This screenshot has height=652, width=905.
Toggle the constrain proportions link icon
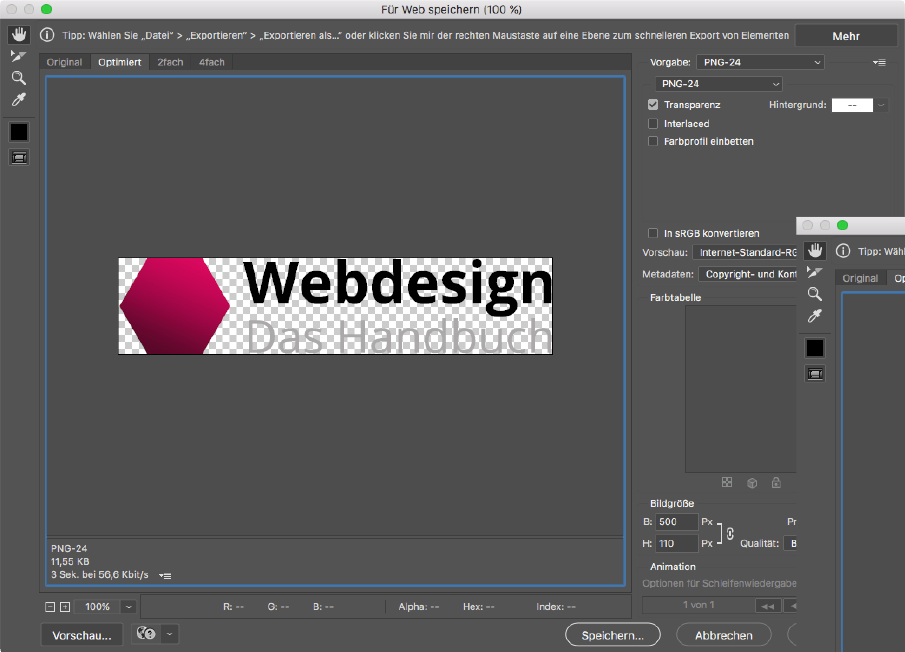pos(730,533)
